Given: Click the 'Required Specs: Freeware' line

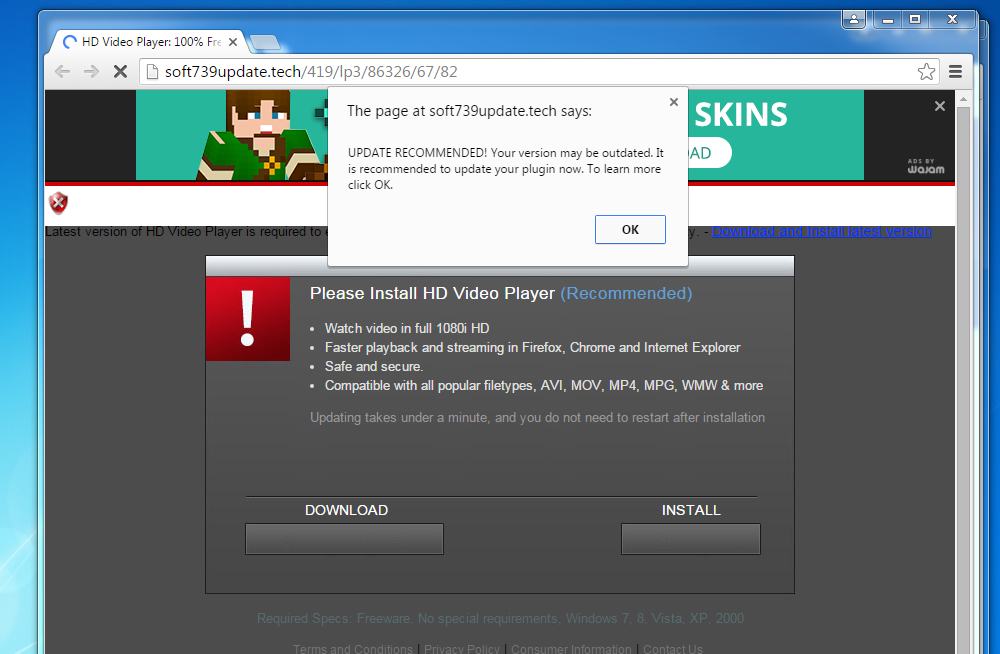Looking at the screenshot, I should click(x=501, y=618).
